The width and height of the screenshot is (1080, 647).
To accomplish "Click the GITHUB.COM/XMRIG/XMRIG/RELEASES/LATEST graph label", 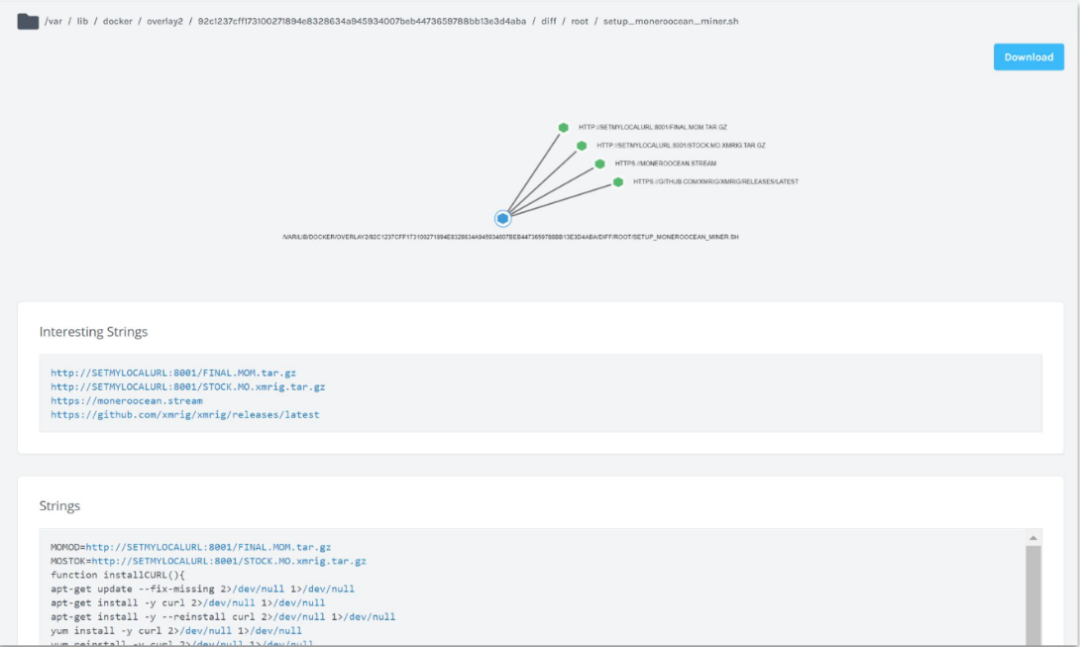I will point(716,182).
